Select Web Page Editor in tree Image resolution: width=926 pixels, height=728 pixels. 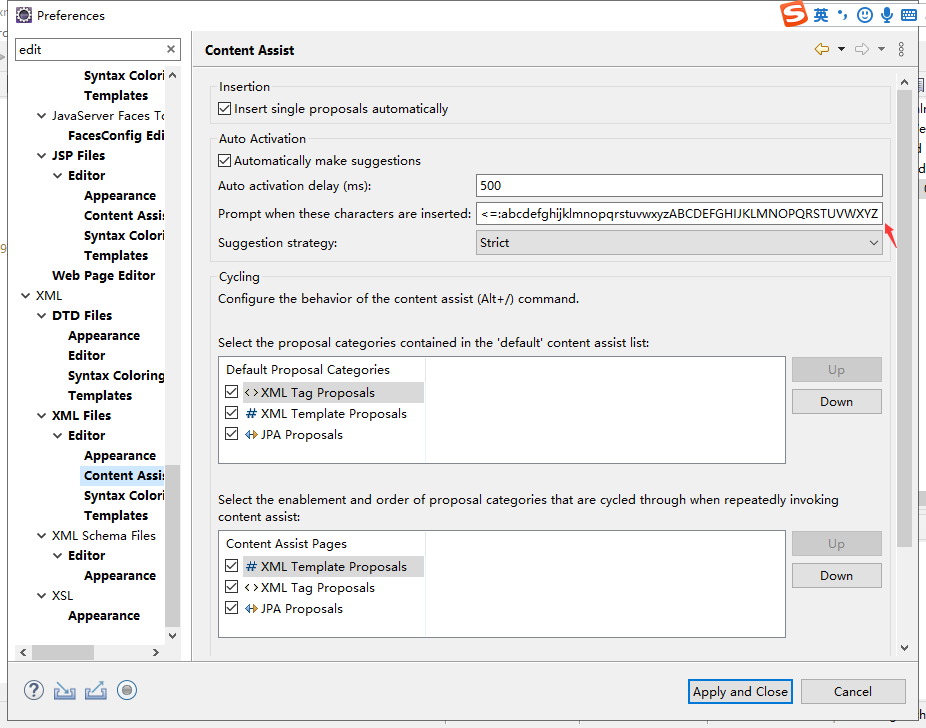pos(104,276)
